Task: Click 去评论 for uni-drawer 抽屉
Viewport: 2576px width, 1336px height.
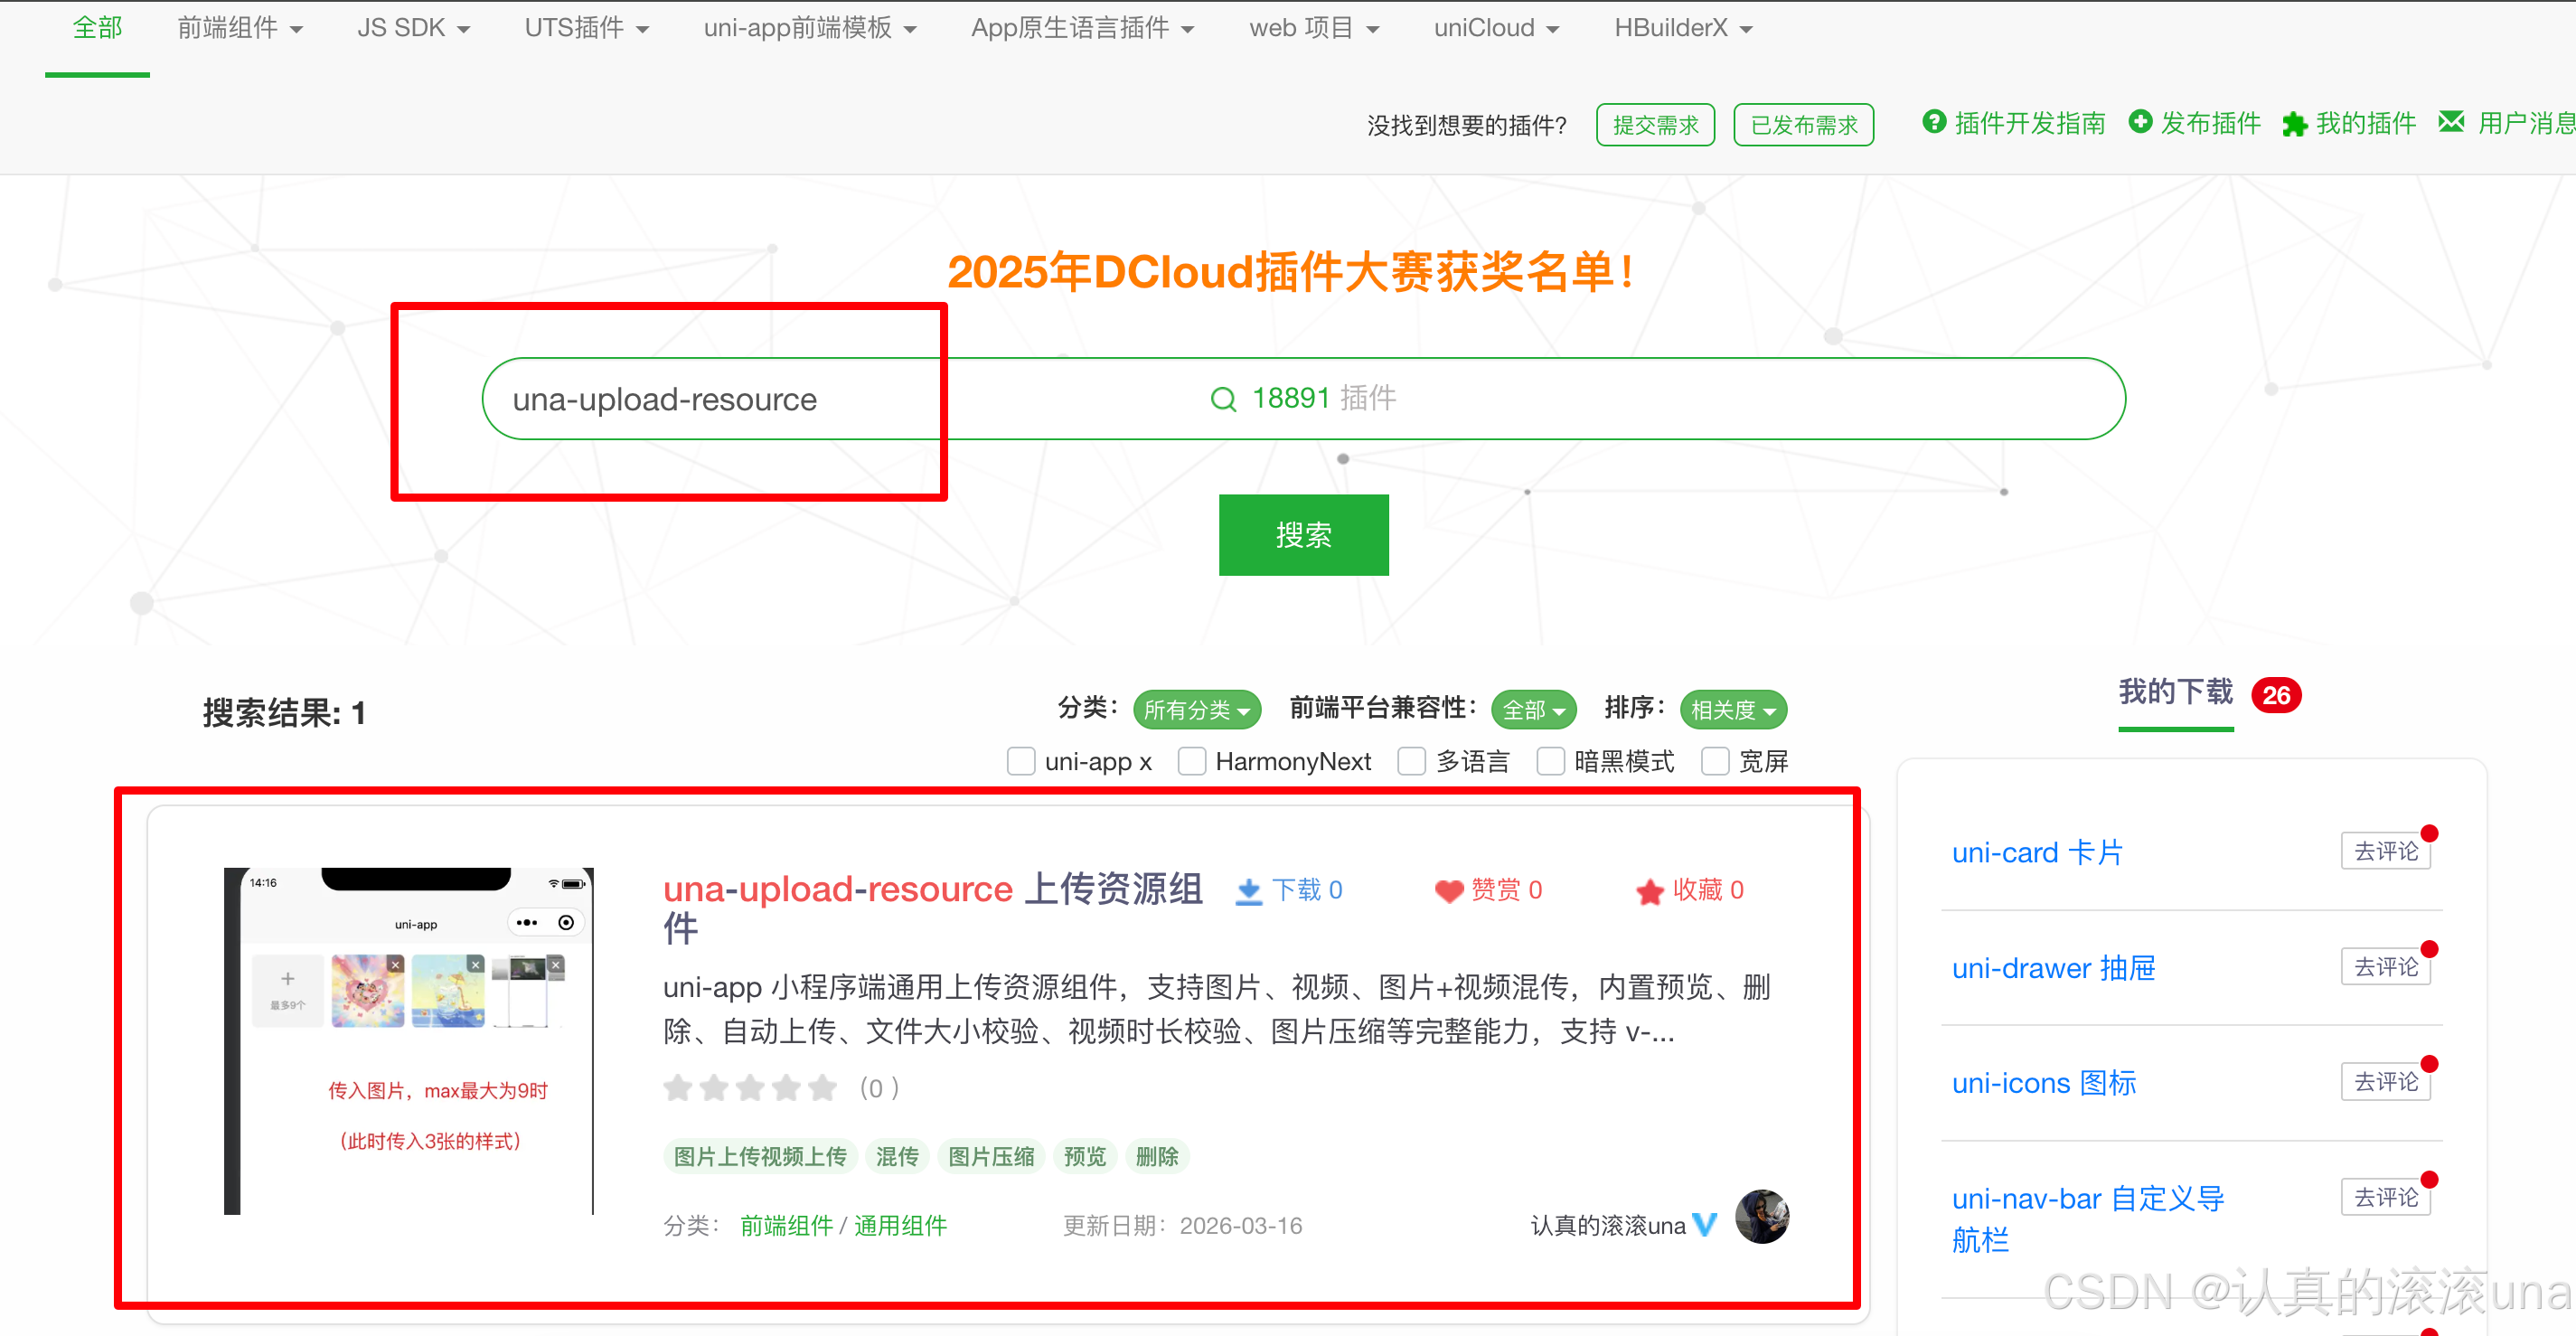Action: [x=2386, y=967]
